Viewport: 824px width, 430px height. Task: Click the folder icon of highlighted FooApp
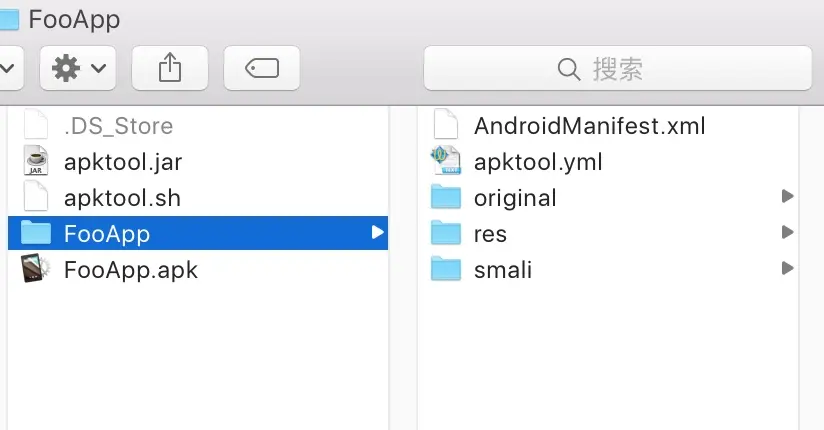point(36,232)
